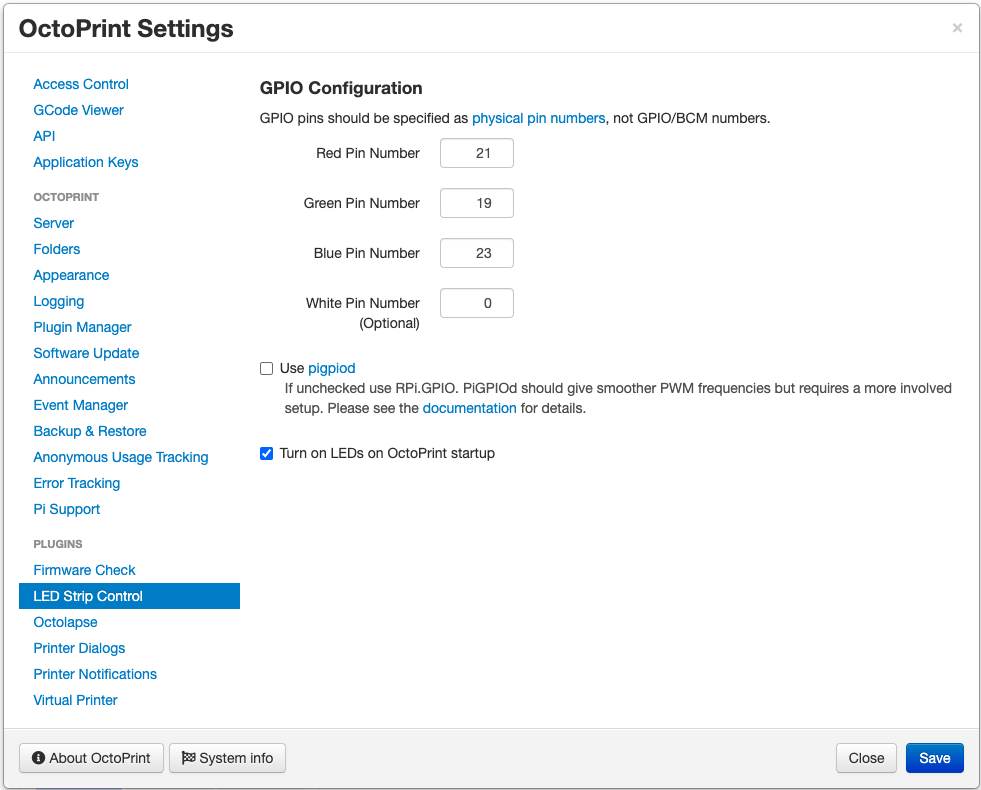
Task: Click the Red Pin Number field
Action: (477, 153)
